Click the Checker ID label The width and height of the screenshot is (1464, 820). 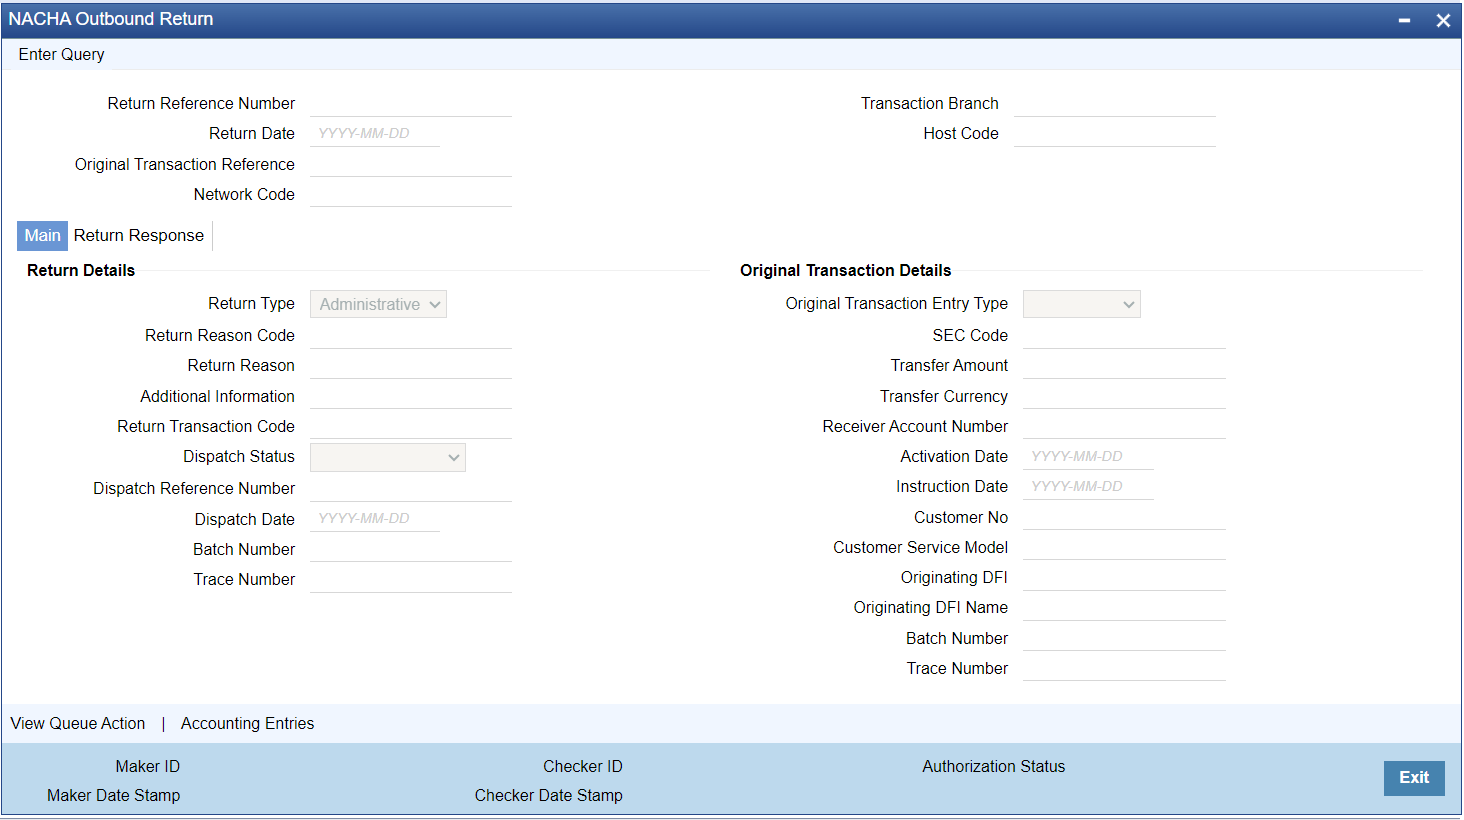tap(583, 767)
